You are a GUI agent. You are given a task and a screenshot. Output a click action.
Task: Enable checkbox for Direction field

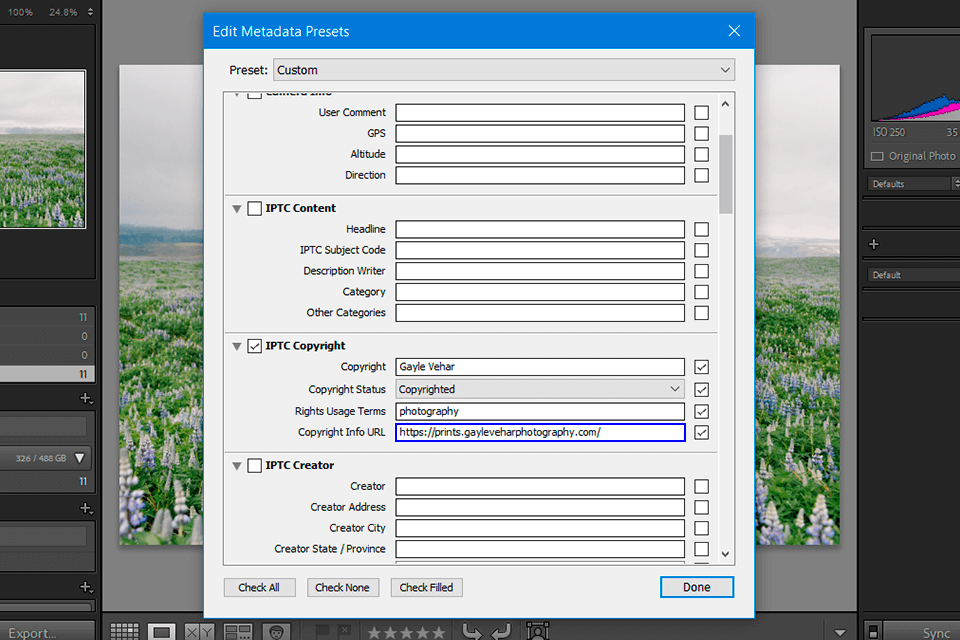click(x=702, y=175)
